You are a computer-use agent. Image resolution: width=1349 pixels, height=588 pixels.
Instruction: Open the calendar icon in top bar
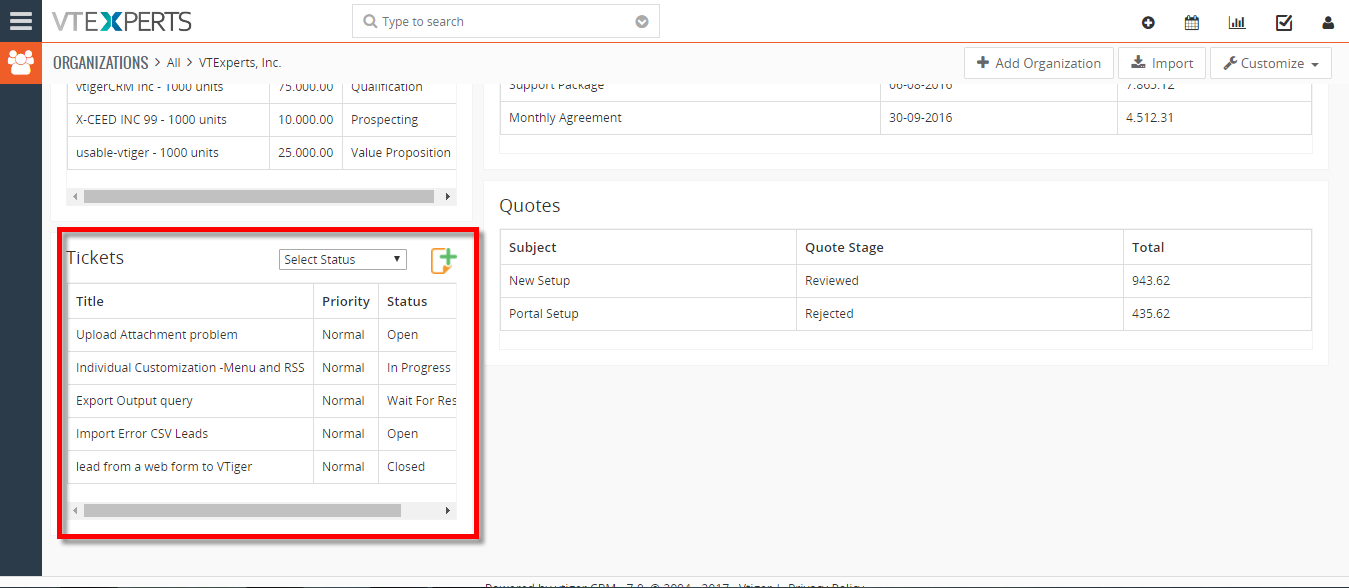click(1192, 22)
